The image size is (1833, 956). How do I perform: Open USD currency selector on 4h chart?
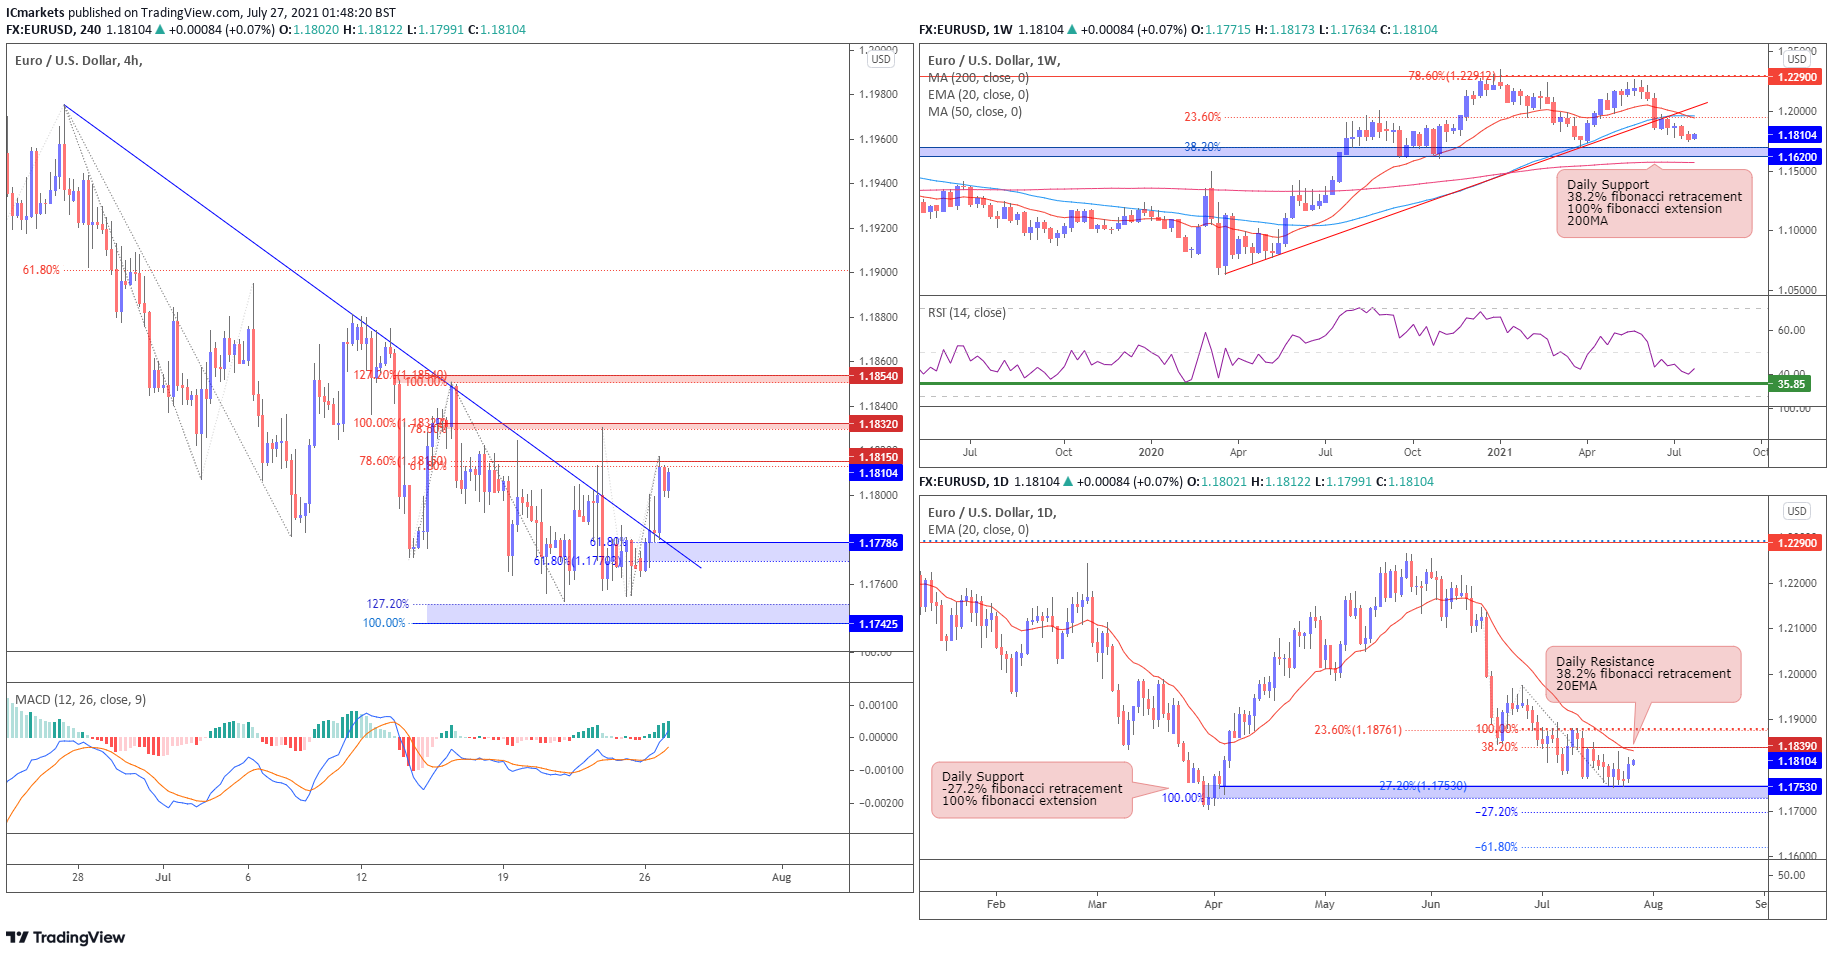880,60
